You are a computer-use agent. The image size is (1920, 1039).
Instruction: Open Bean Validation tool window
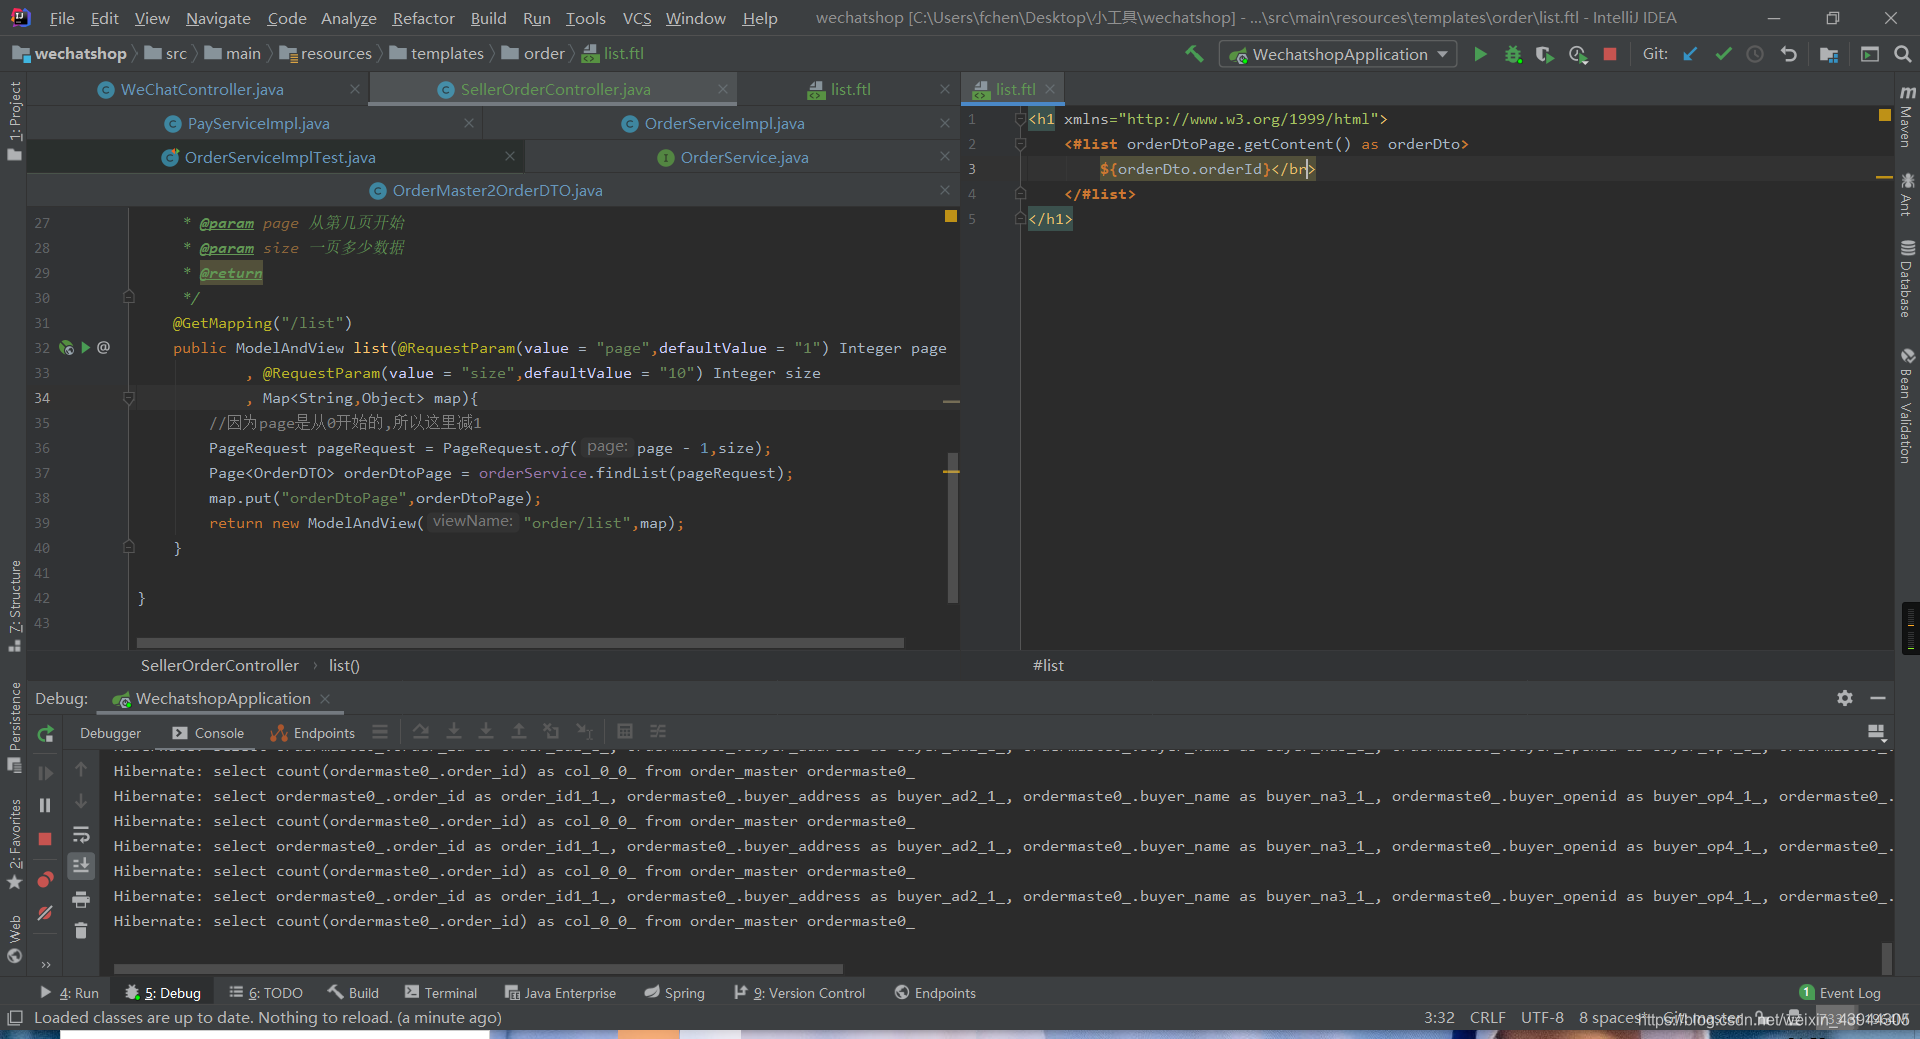point(1907,406)
